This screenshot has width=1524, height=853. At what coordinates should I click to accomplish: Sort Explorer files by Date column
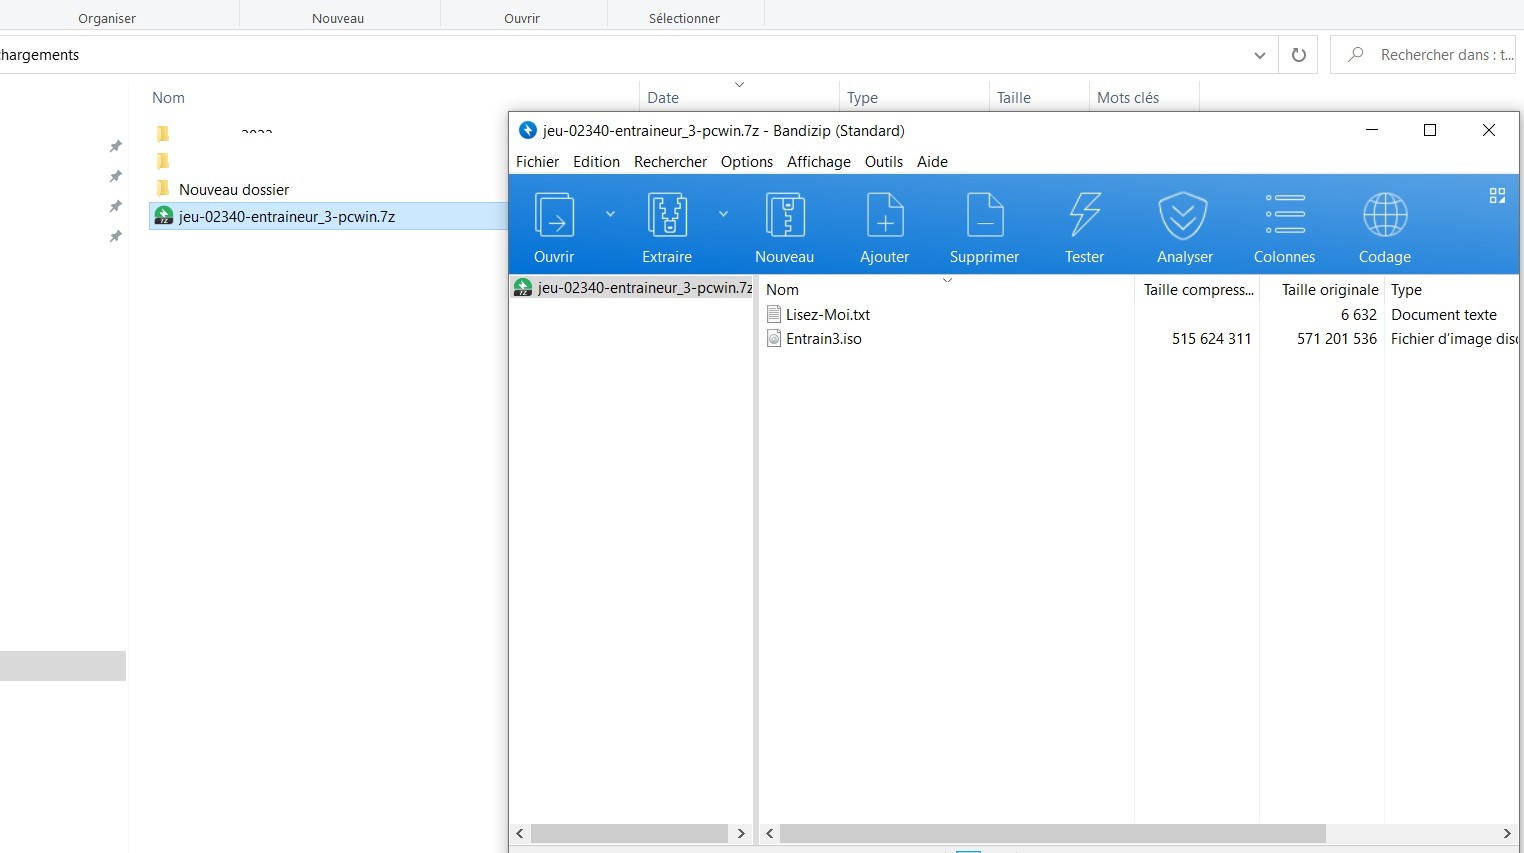click(739, 97)
